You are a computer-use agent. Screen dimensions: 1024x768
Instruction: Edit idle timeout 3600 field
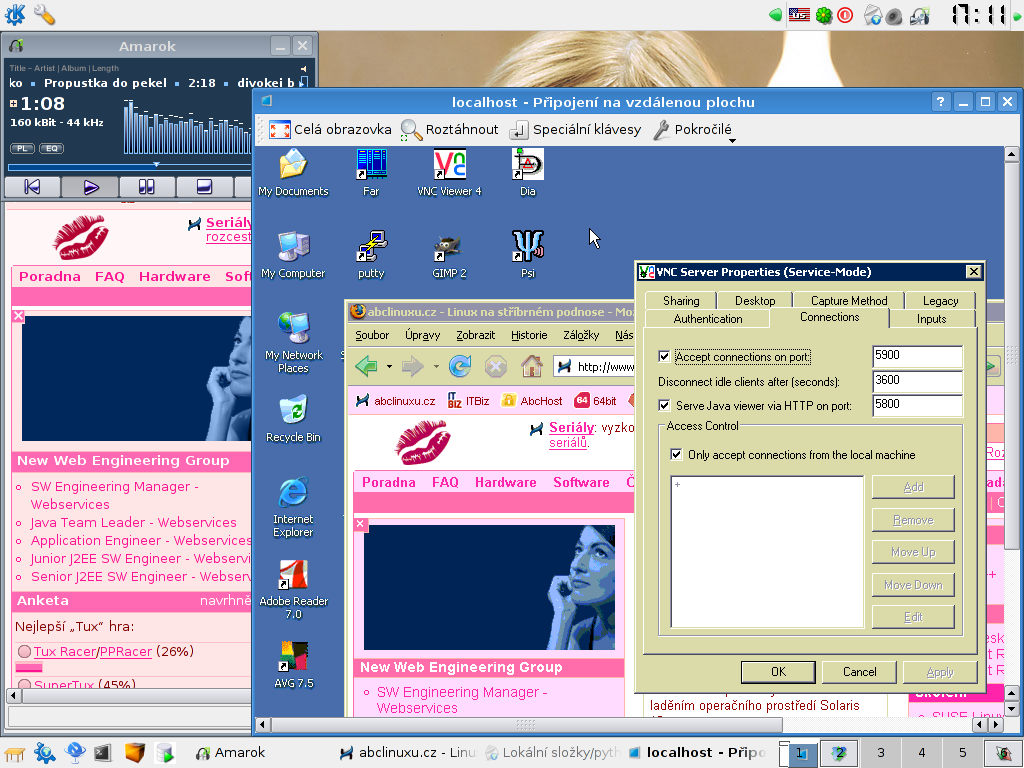pos(917,381)
